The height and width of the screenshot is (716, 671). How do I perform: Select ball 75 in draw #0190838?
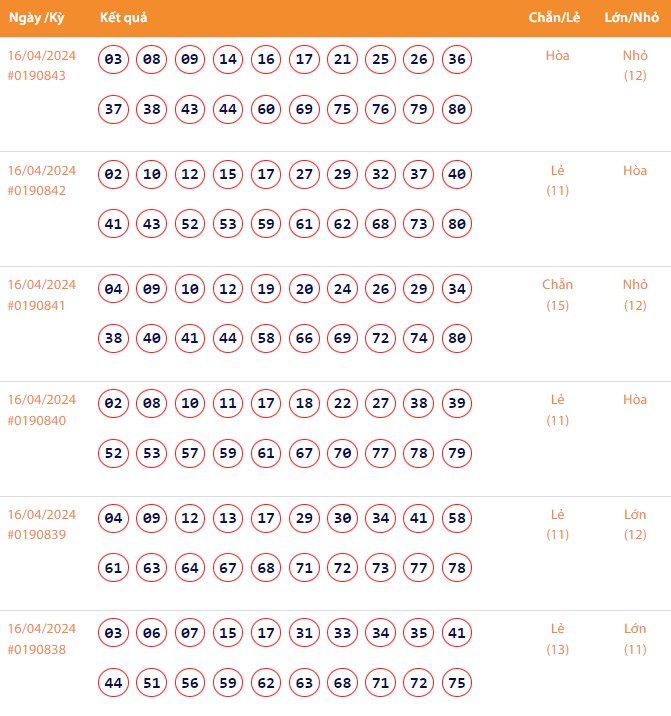pyautogui.click(x=457, y=683)
